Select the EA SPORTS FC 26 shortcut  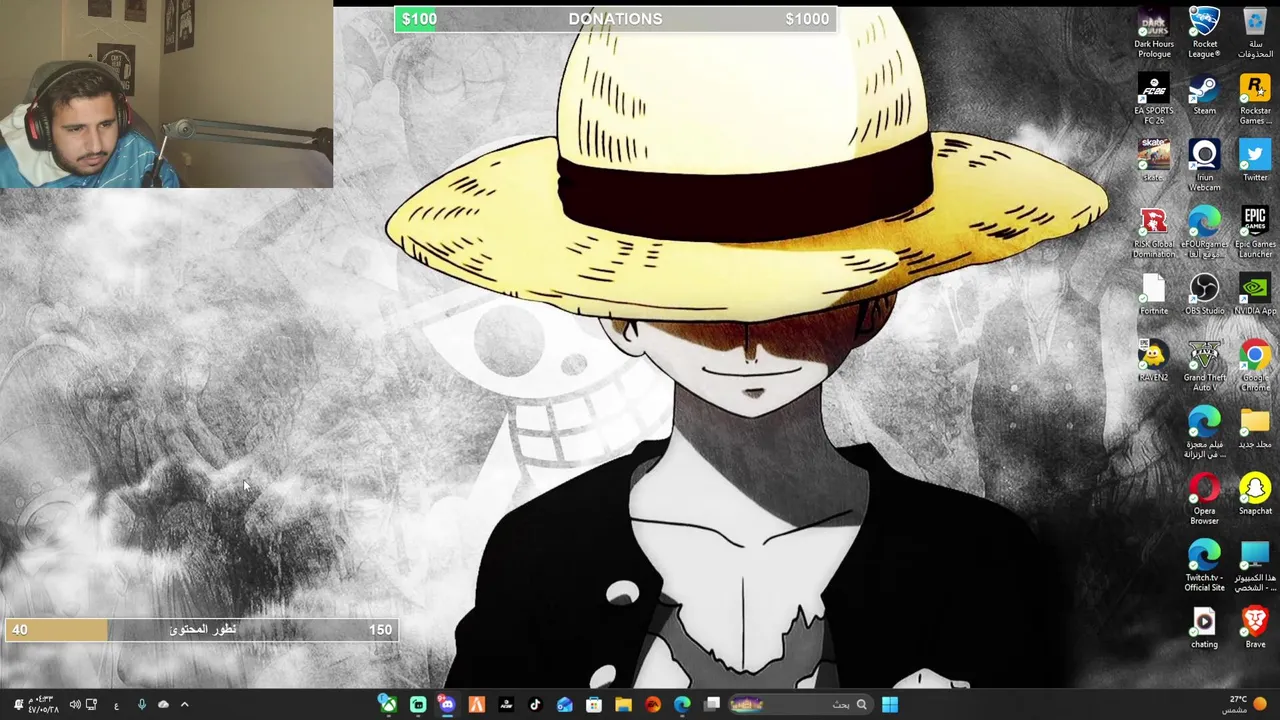click(1154, 100)
